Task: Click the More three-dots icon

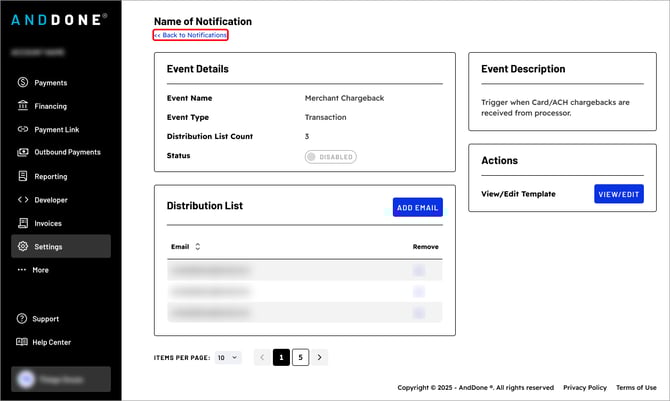Action: [x=22, y=270]
